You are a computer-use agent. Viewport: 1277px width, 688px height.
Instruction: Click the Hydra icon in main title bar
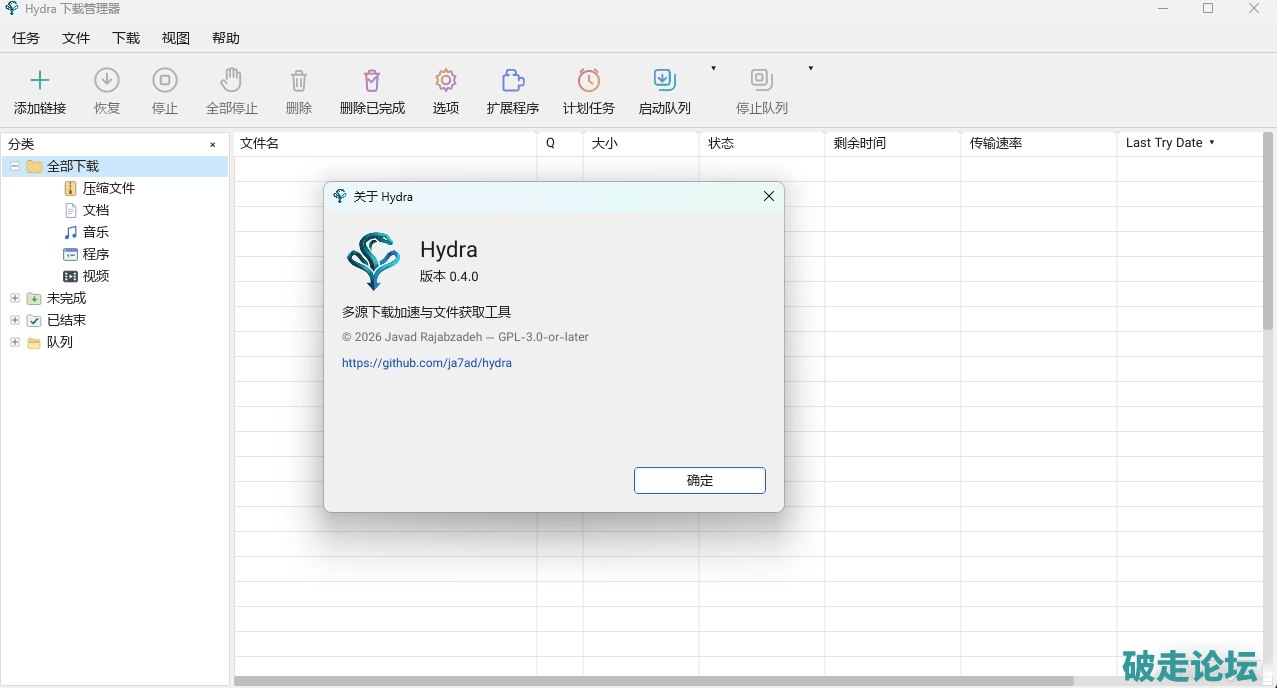pyautogui.click(x=11, y=9)
